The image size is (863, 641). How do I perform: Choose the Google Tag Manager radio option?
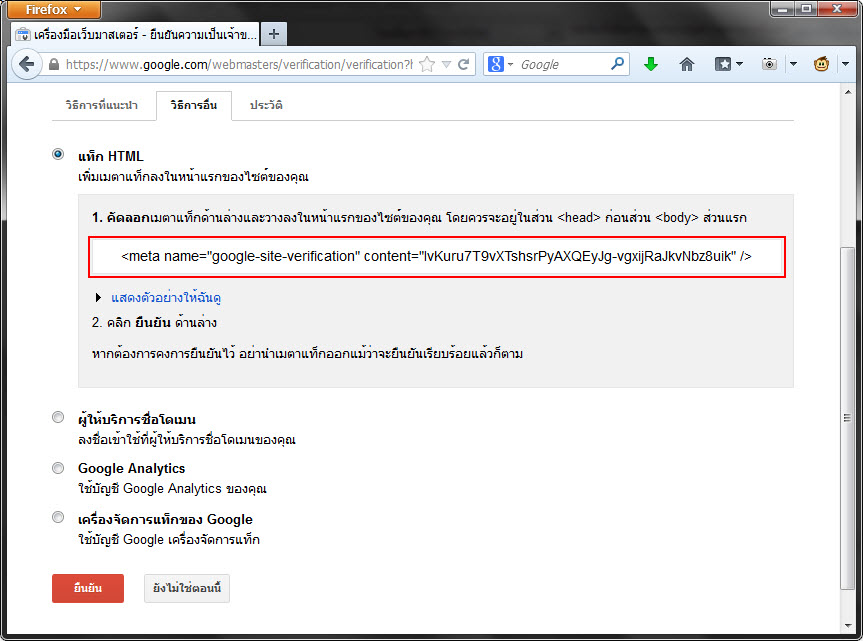coord(58,517)
